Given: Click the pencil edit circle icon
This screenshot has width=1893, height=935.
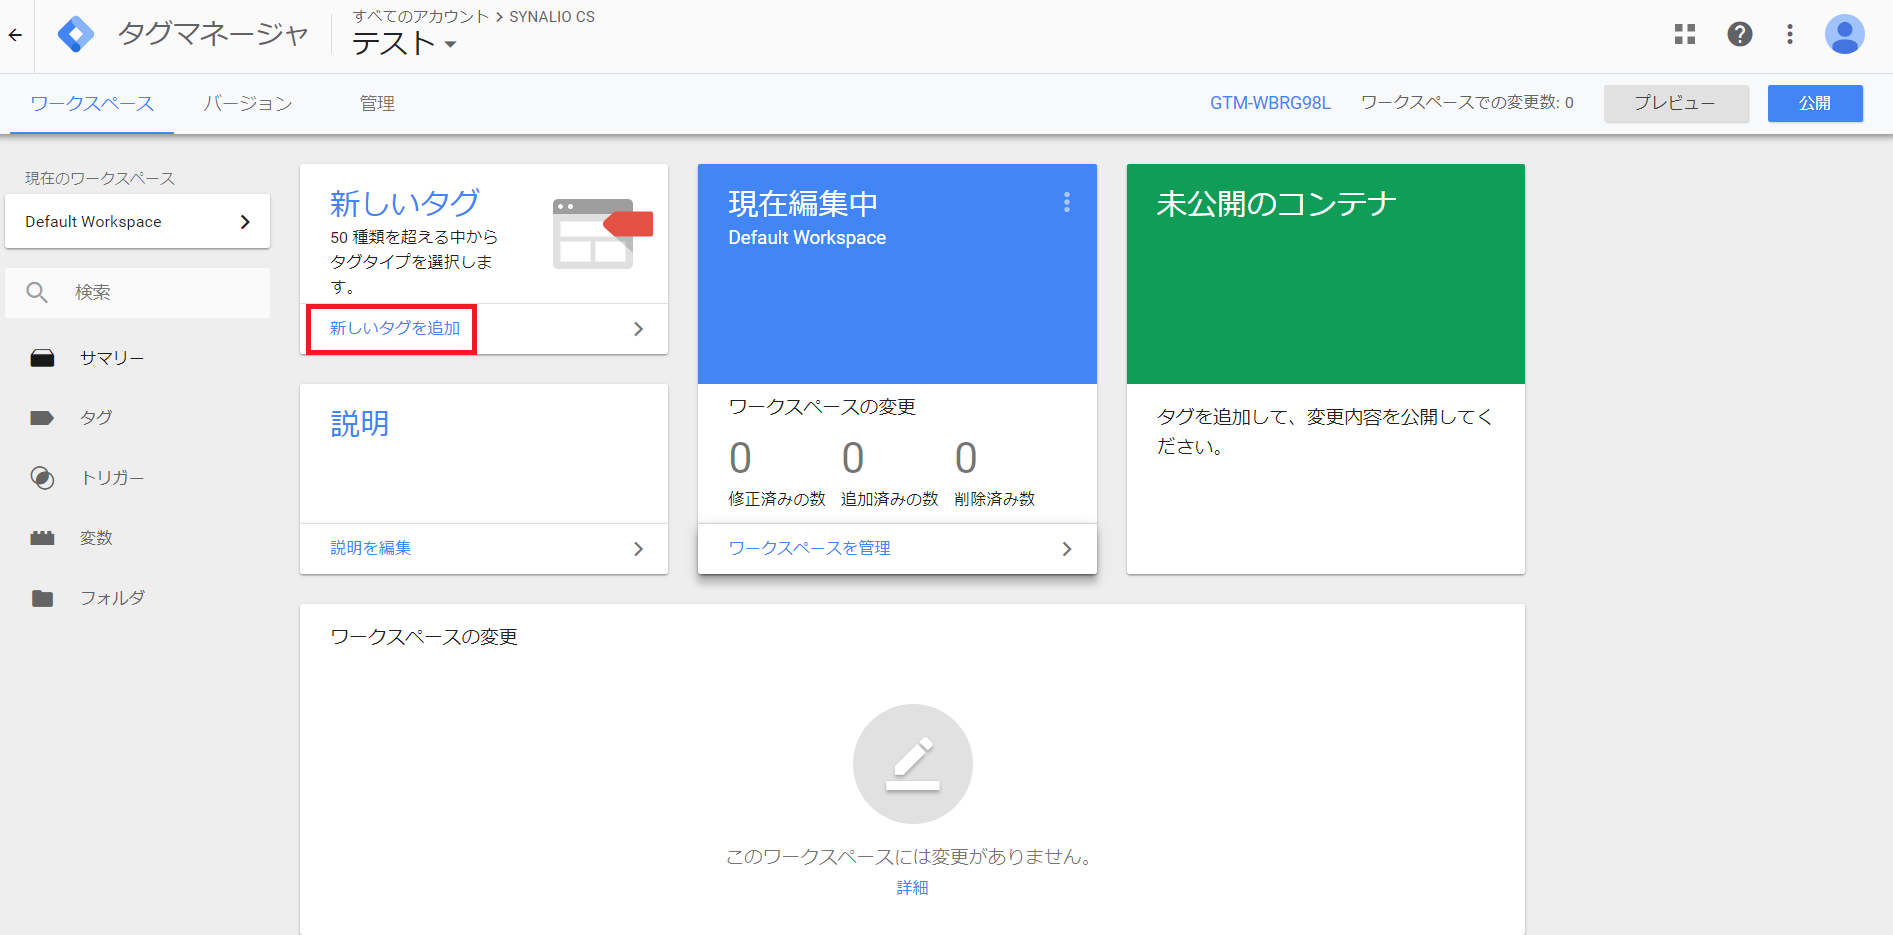Looking at the screenshot, I should [x=912, y=764].
